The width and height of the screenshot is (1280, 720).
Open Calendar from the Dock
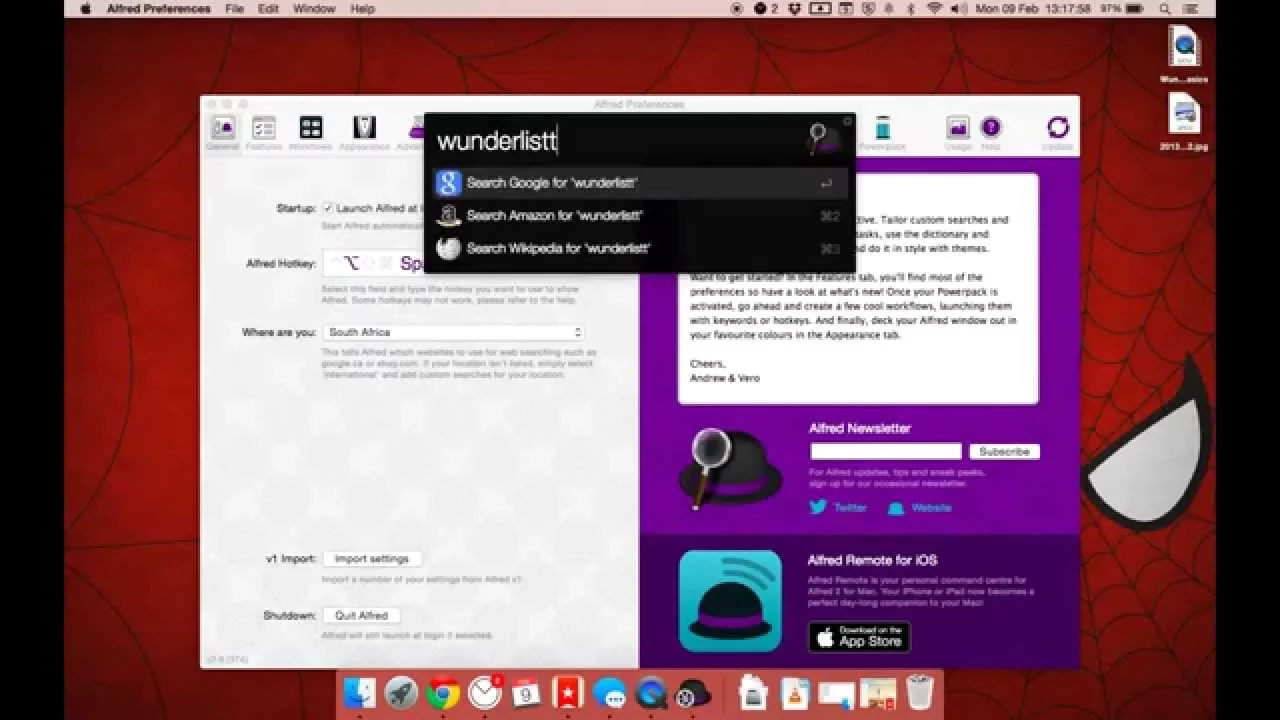[526, 693]
